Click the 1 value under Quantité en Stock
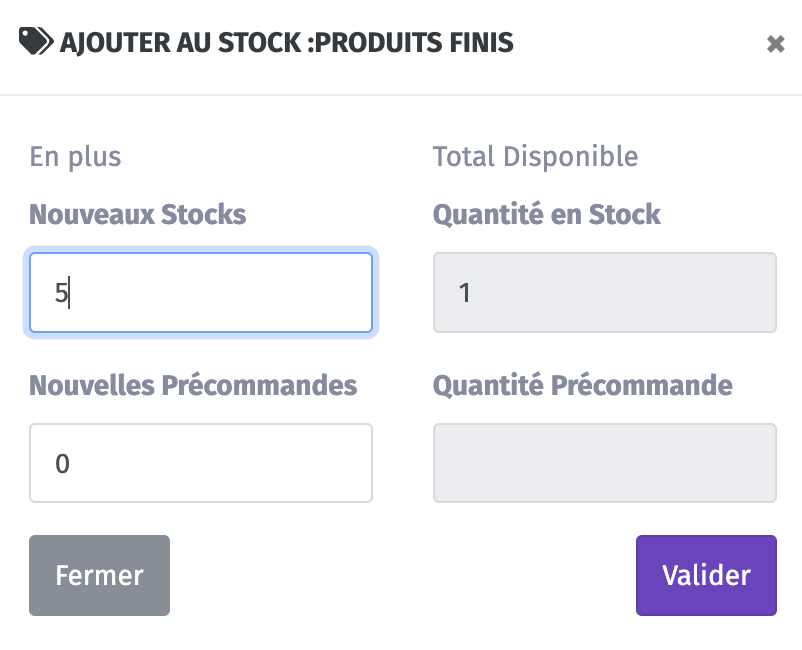 point(464,293)
